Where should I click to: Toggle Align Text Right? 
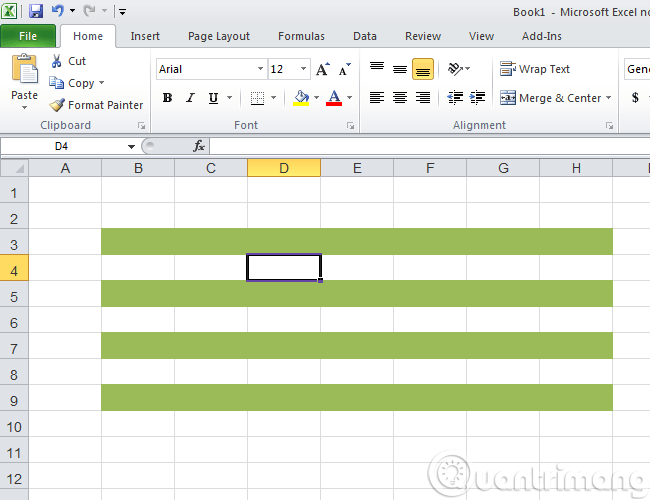[423, 98]
